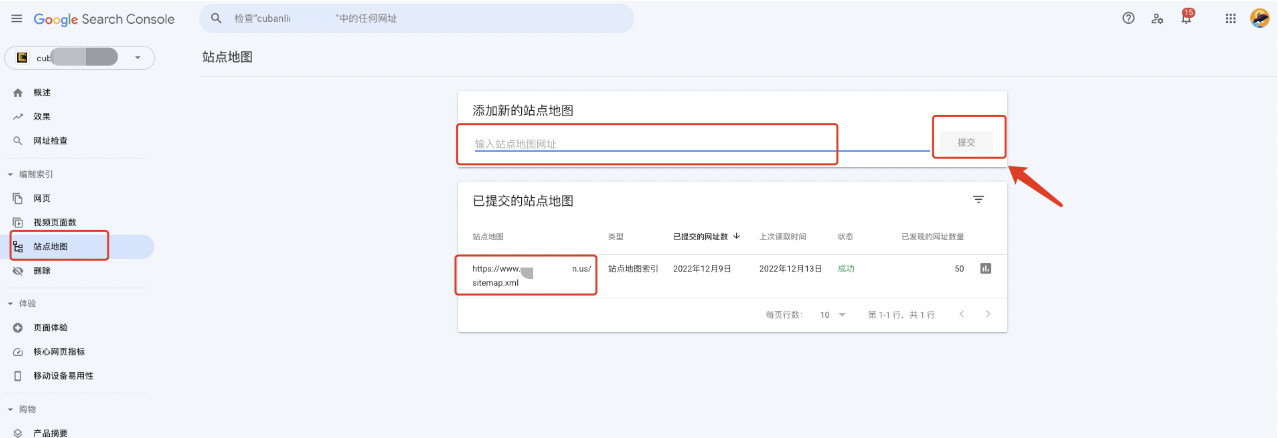Go to 概述 overview page
Viewport: 1278px width, 438px height.
[41, 93]
